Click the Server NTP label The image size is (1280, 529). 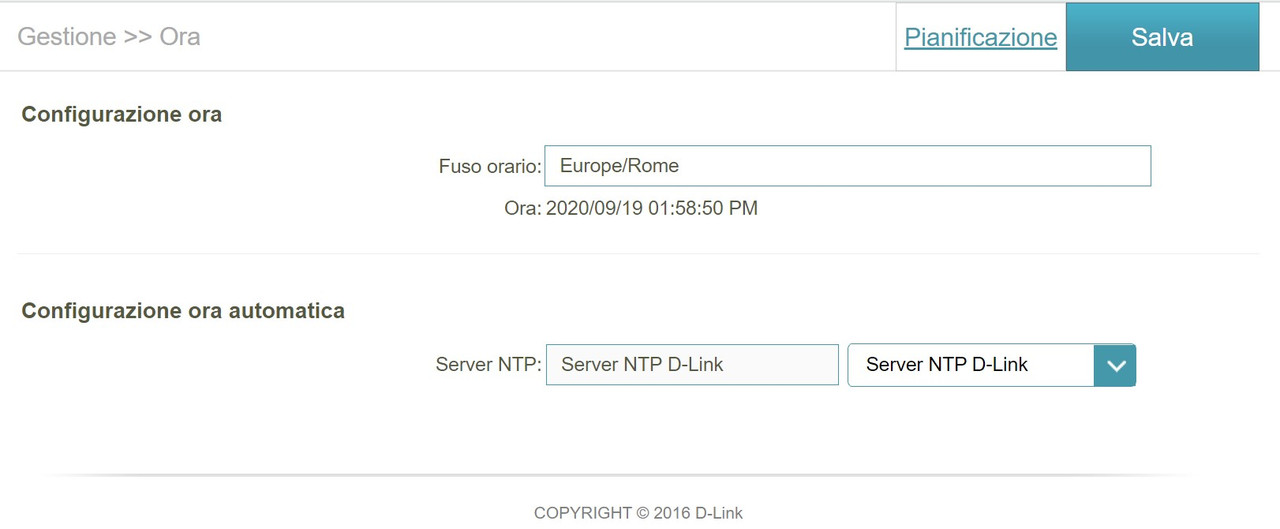[x=488, y=365]
